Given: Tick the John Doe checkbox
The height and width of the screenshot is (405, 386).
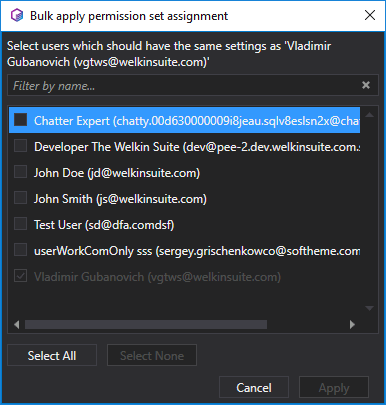Looking at the screenshot, I should [20, 172].
